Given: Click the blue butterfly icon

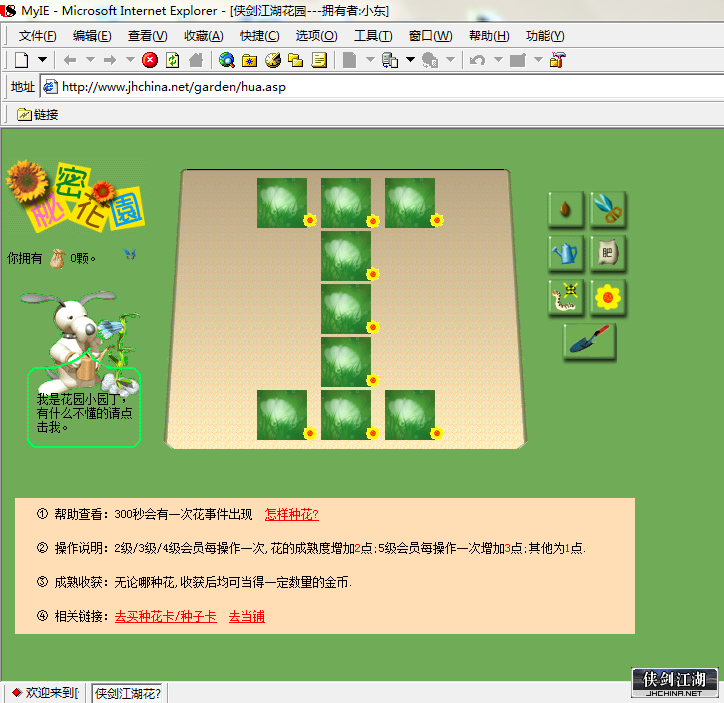Looking at the screenshot, I should (x=130, y=254).
